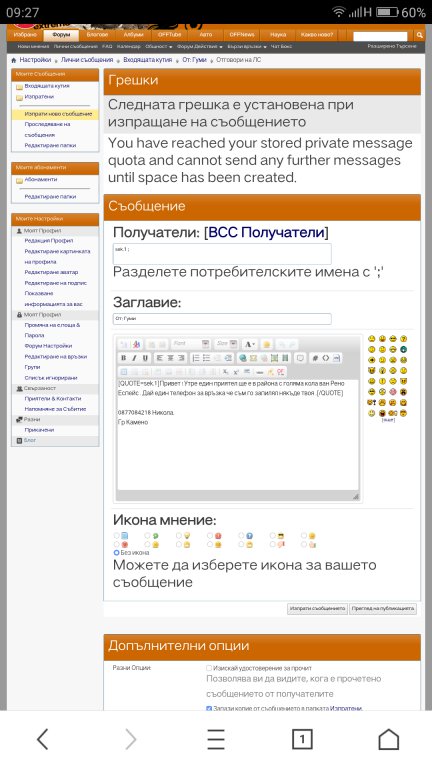Open the smilies toolbar button in editor
432x768 pixels.
(266, 344)
